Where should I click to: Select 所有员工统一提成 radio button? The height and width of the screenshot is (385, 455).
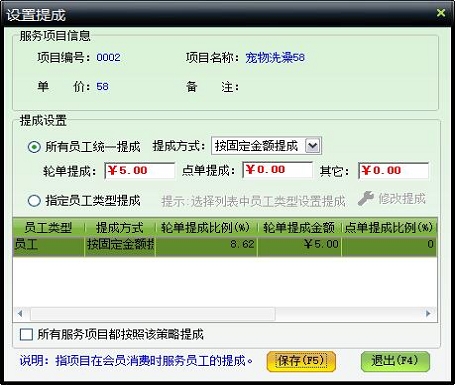tap(34, 147)
